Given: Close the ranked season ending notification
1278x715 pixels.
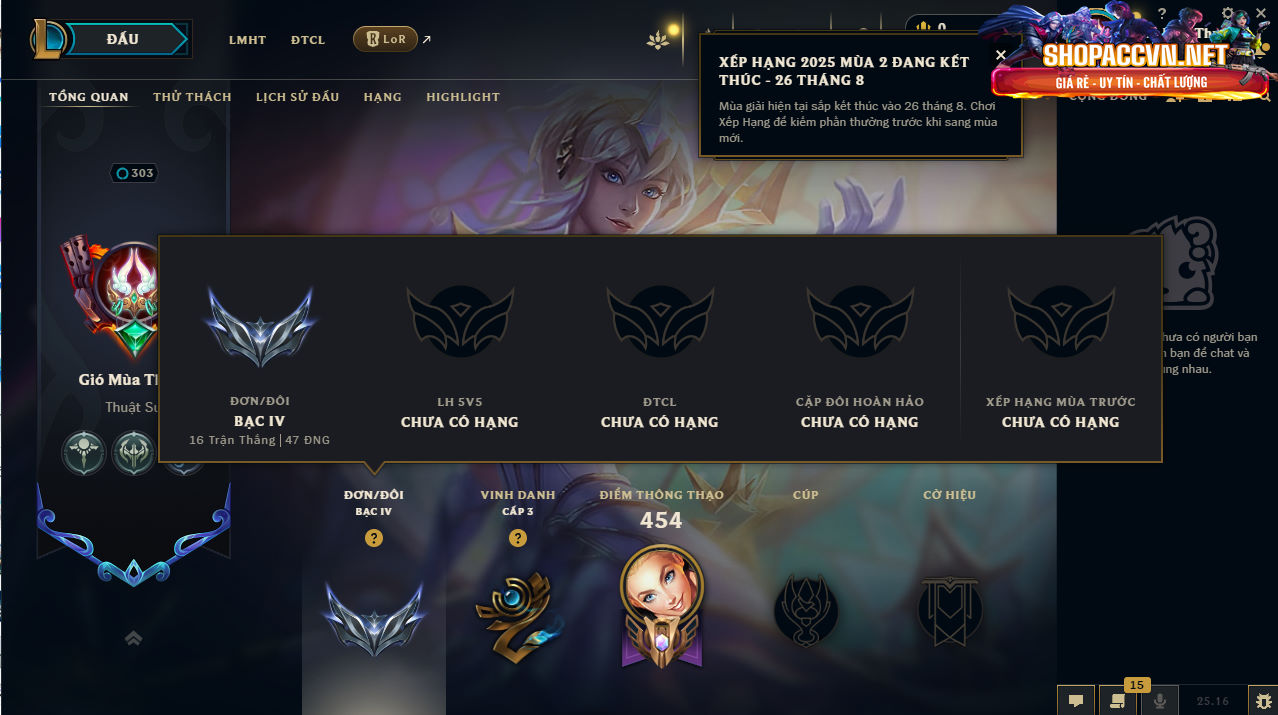Looking at the screenshot, I should click(1001, 55).
